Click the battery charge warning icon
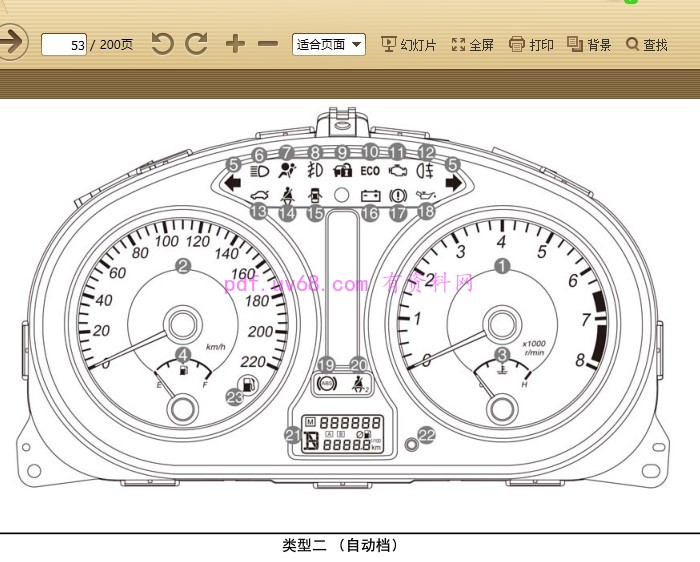The width and height of the screenshot is (700, 562). [x=370, y=195]
